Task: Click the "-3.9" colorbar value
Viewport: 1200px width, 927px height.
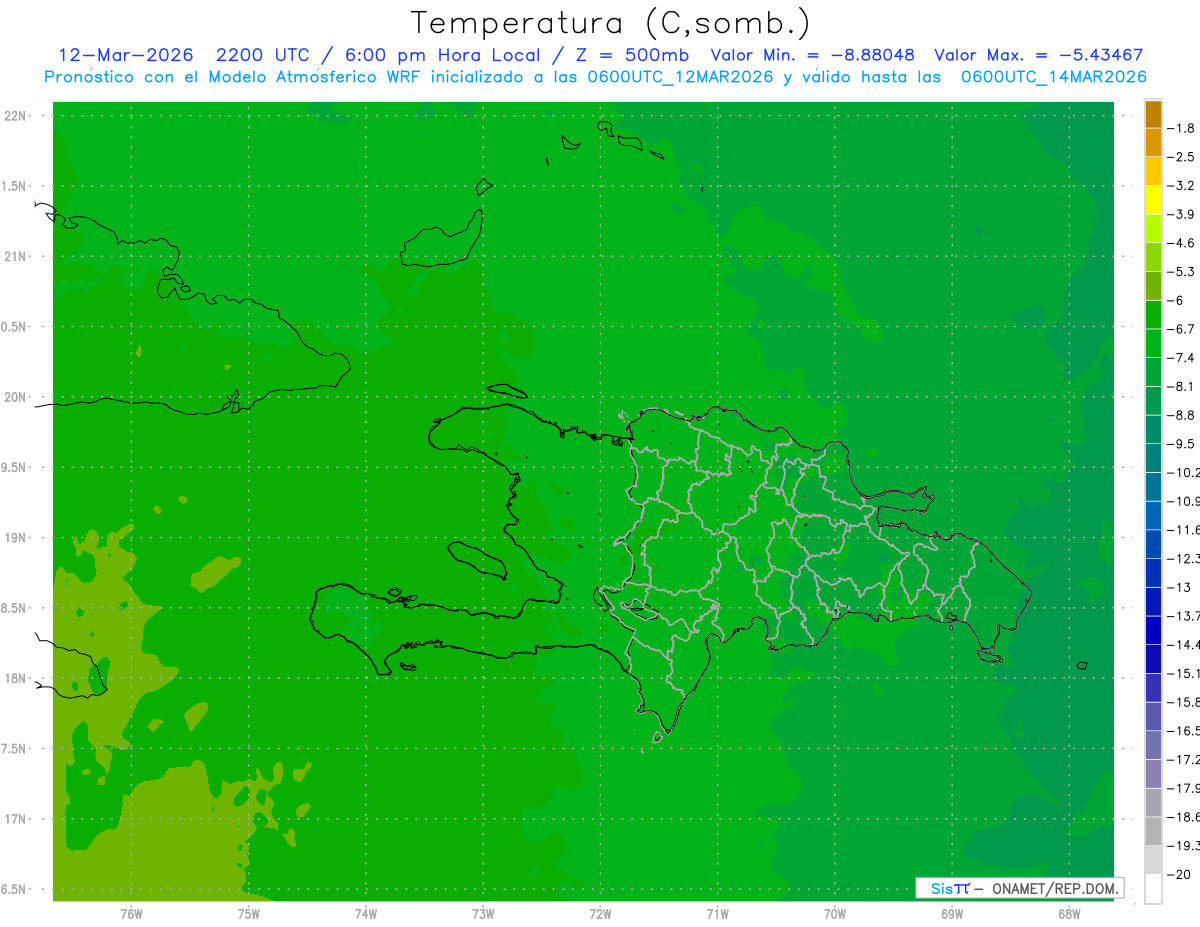Action: coord(1181,214)
